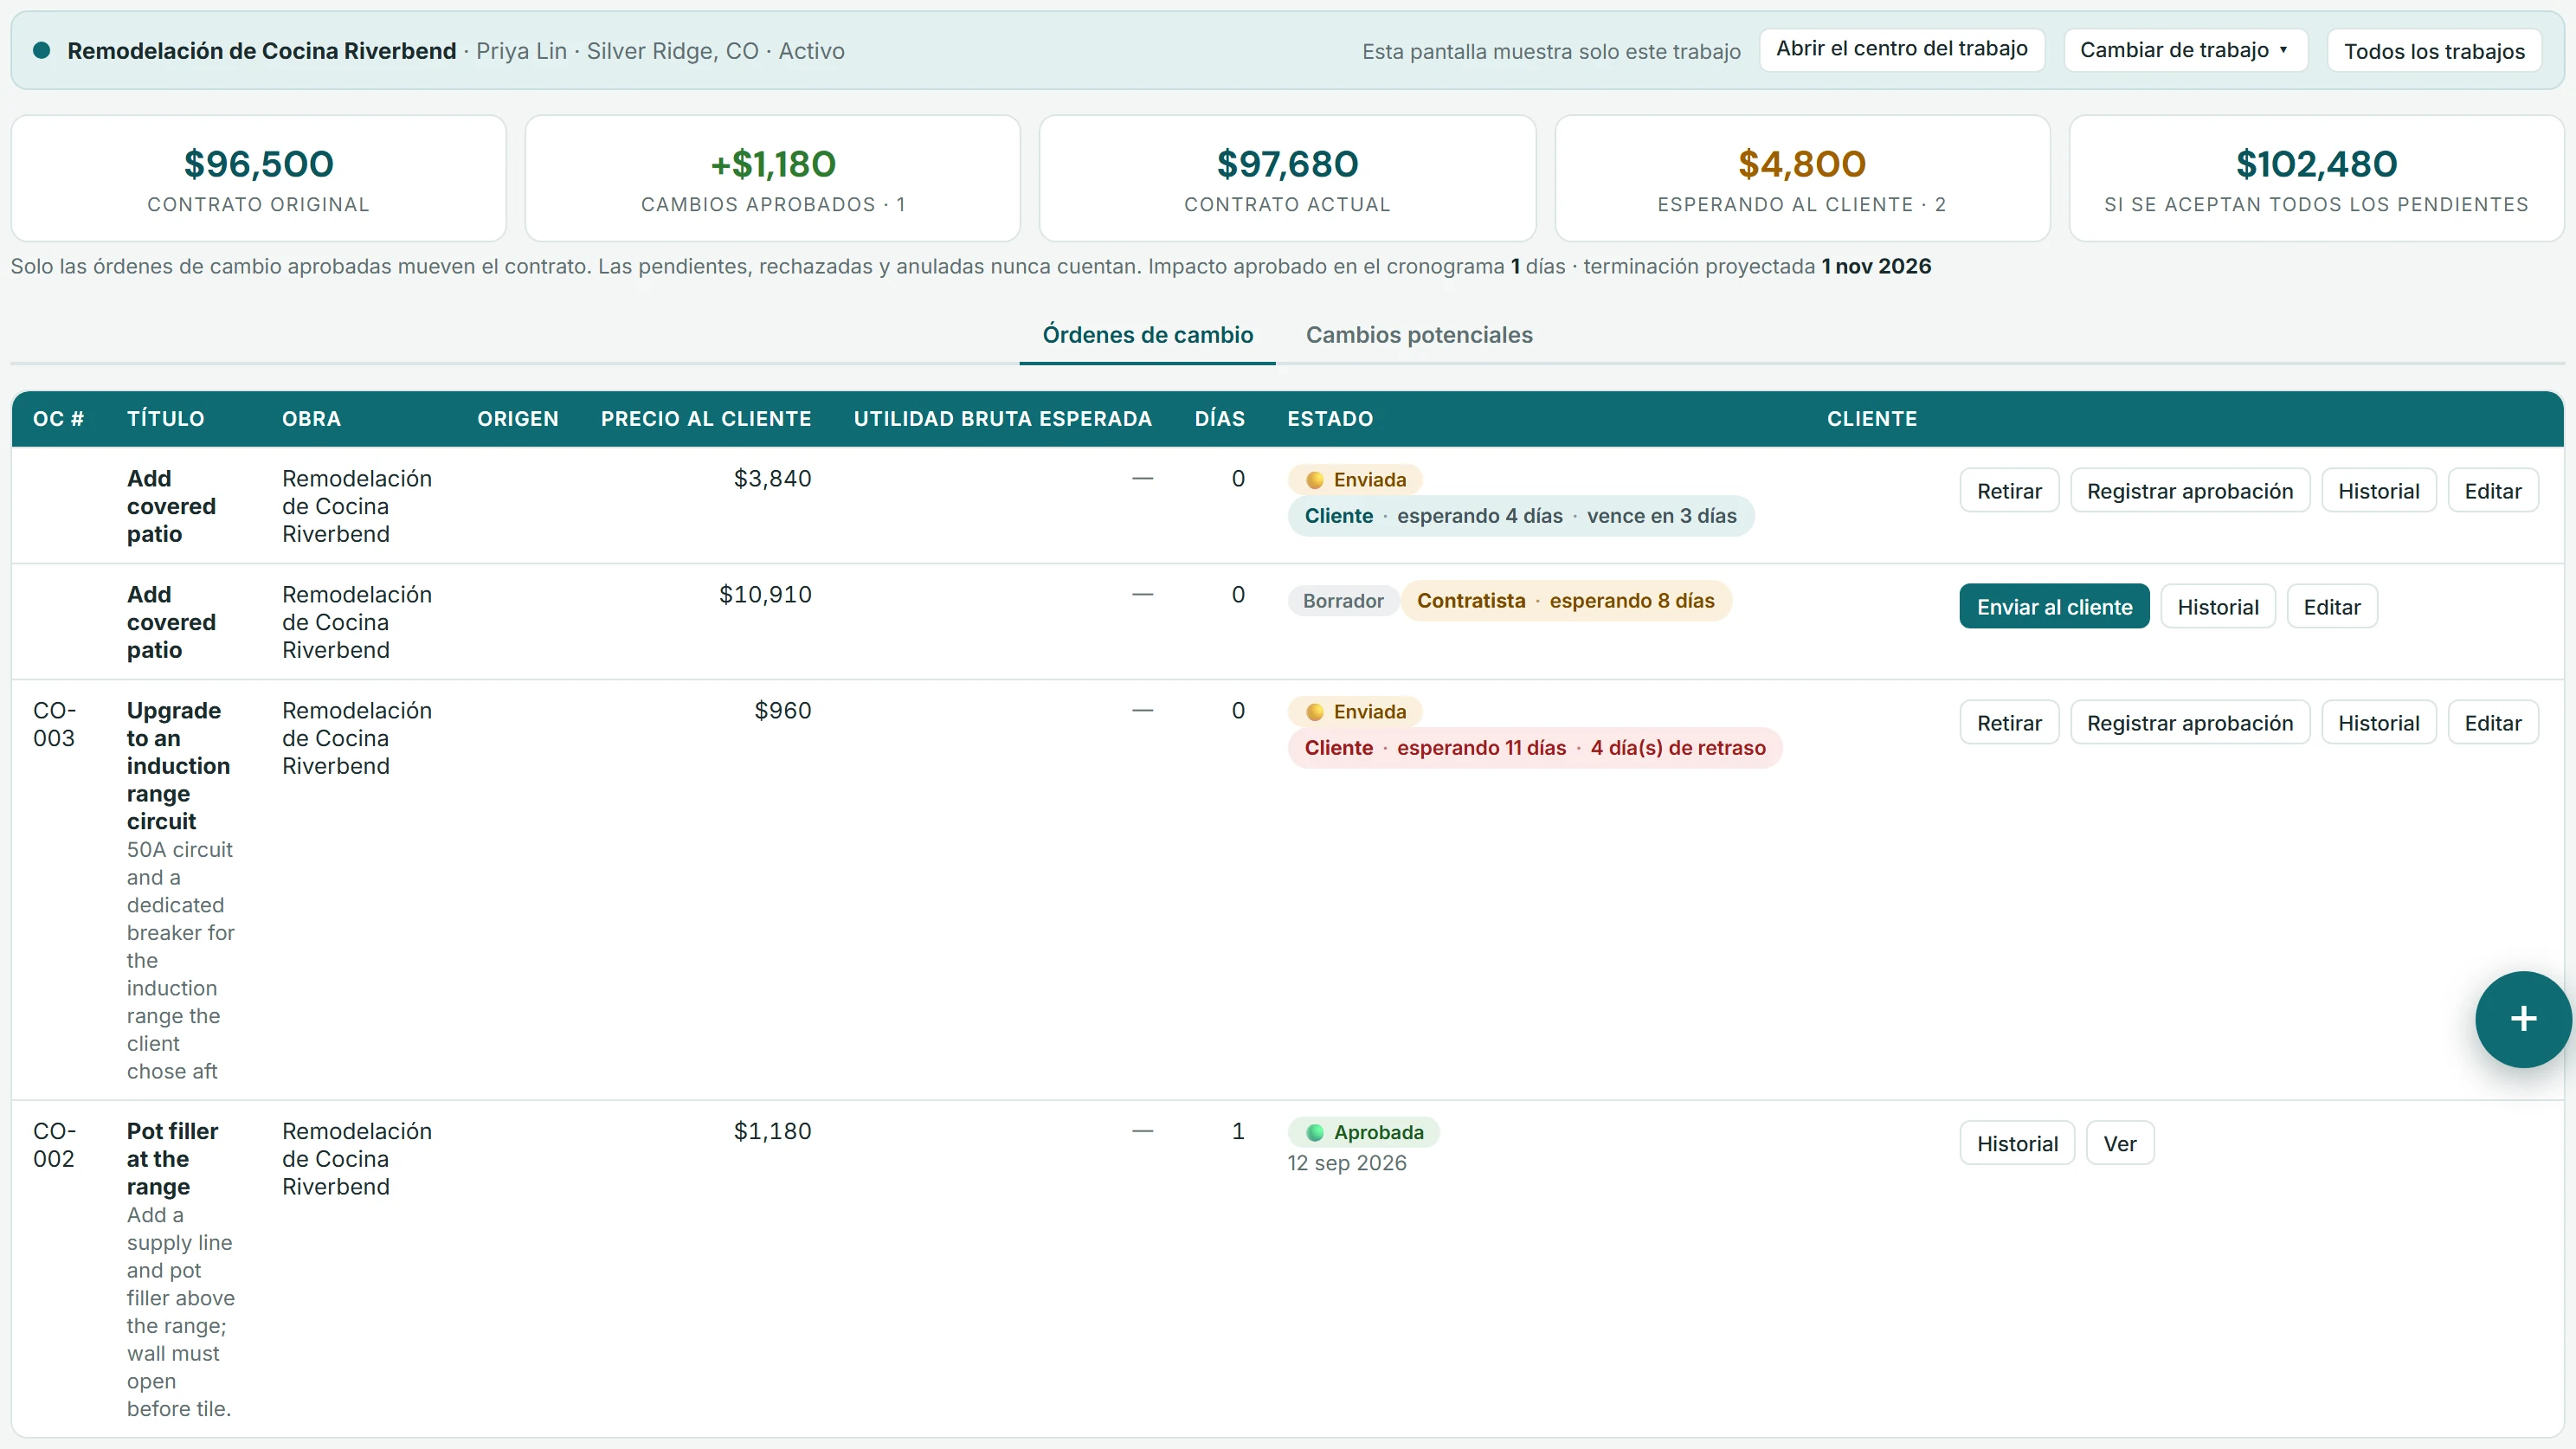Click the Estado column header
The image size is (2576, 1449).
(x=1330, y=419)
